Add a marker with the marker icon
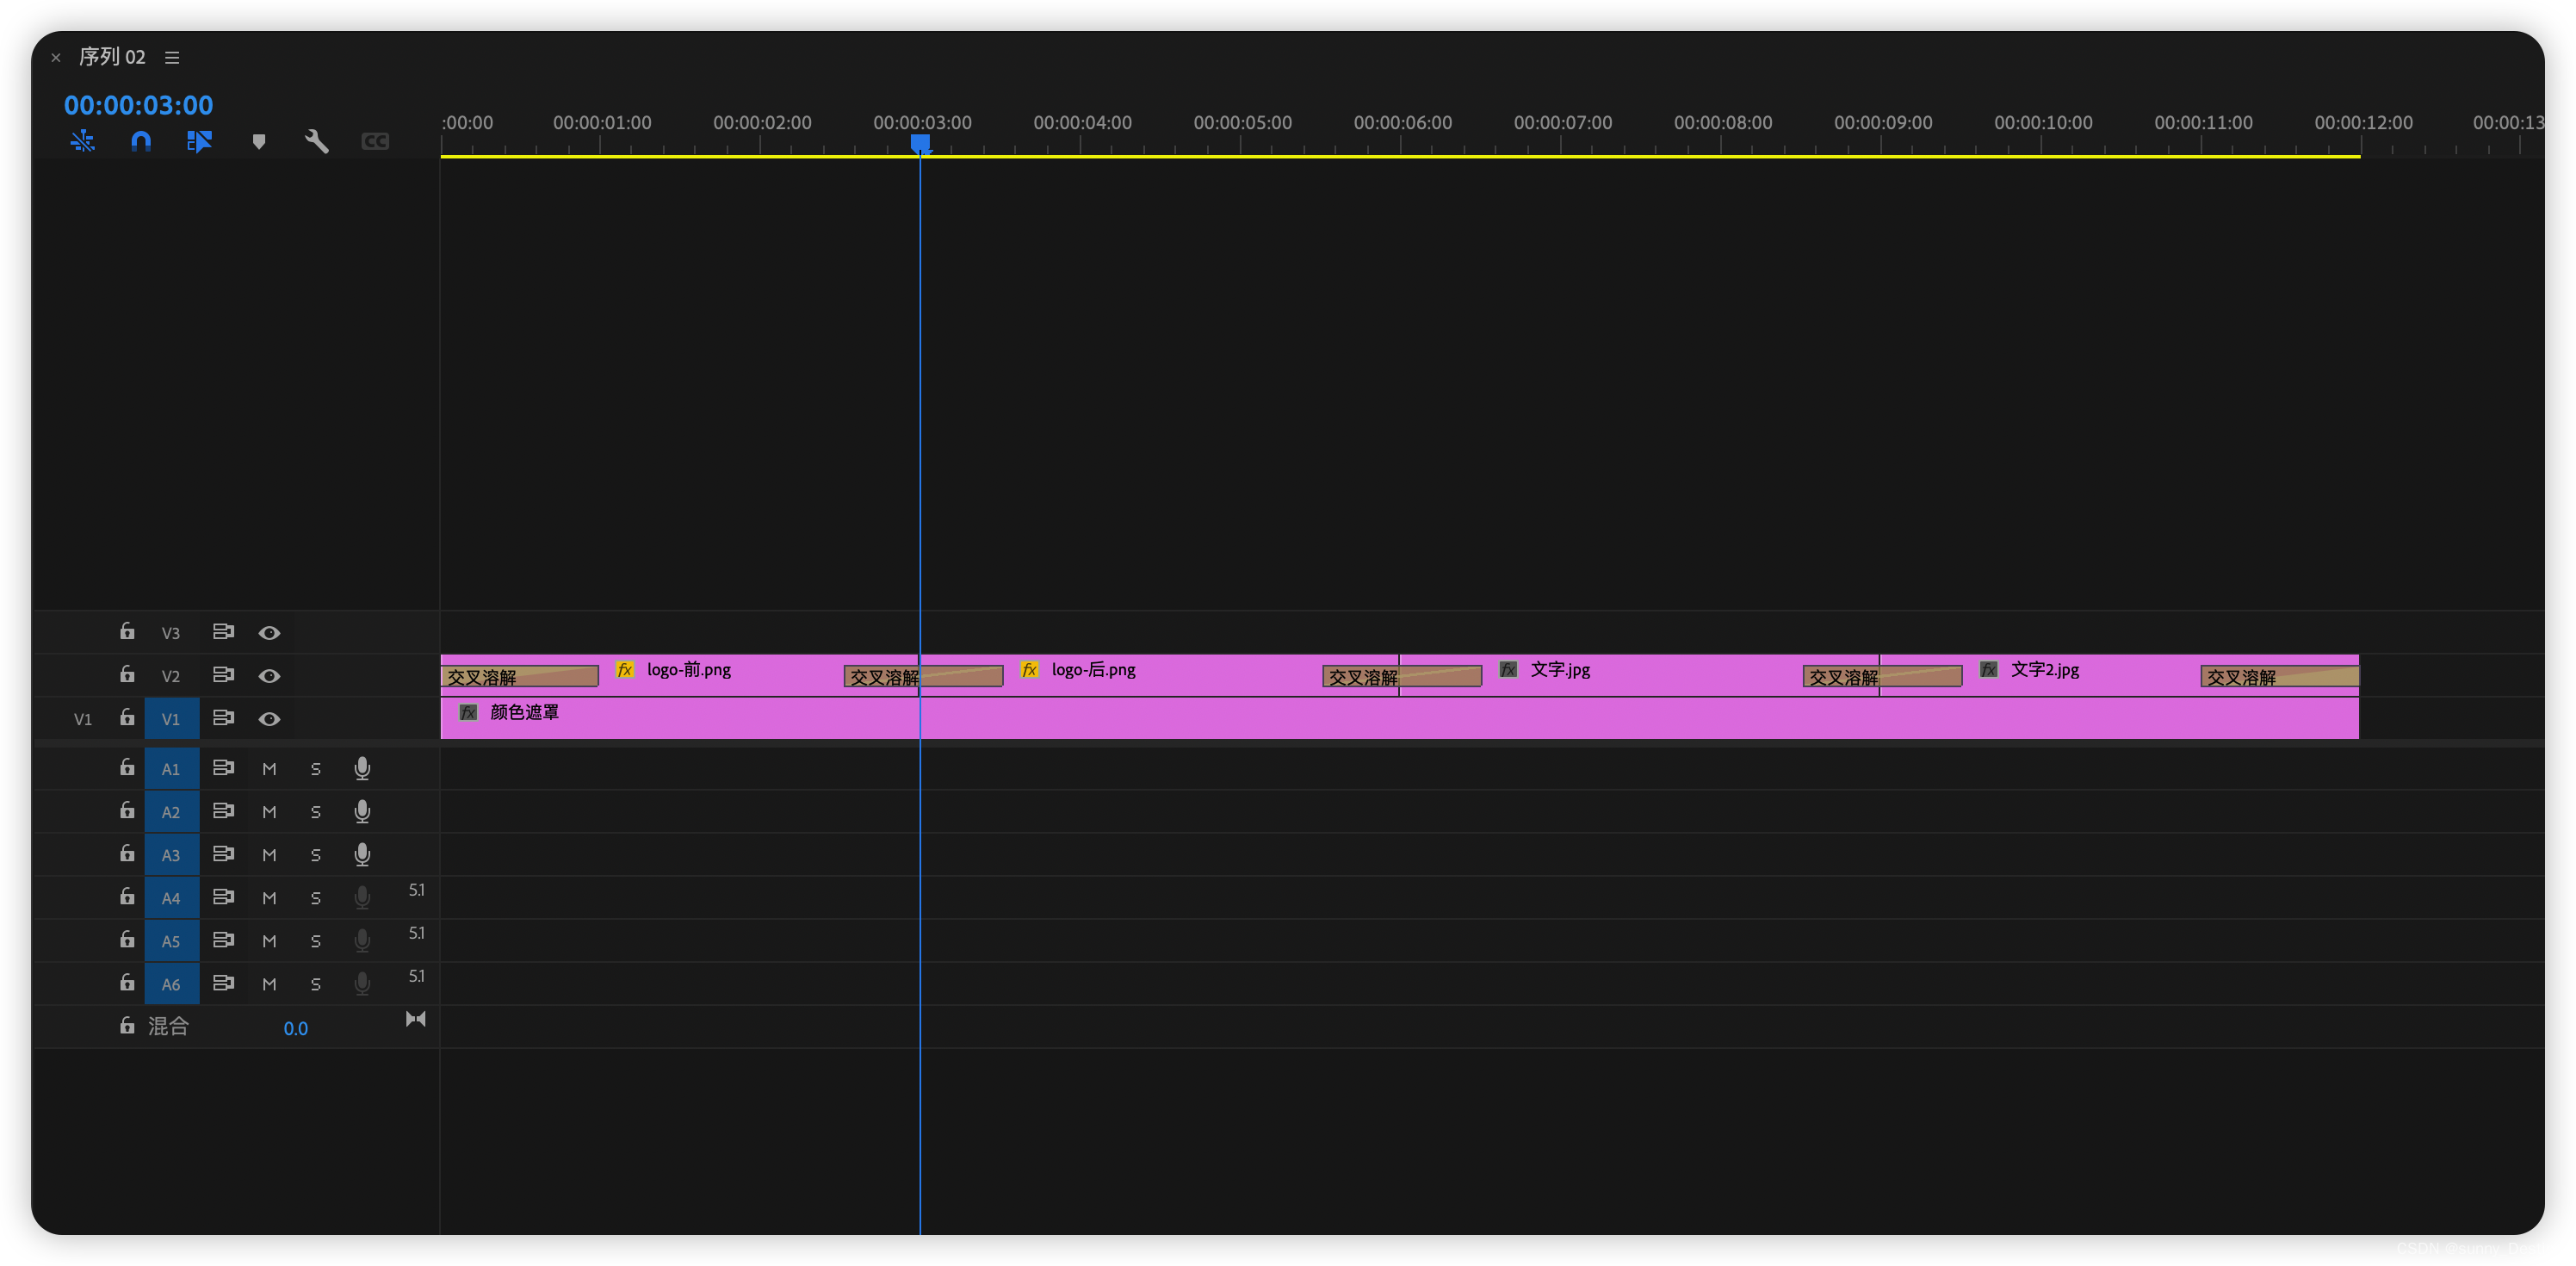 click(x=259, y=142)
